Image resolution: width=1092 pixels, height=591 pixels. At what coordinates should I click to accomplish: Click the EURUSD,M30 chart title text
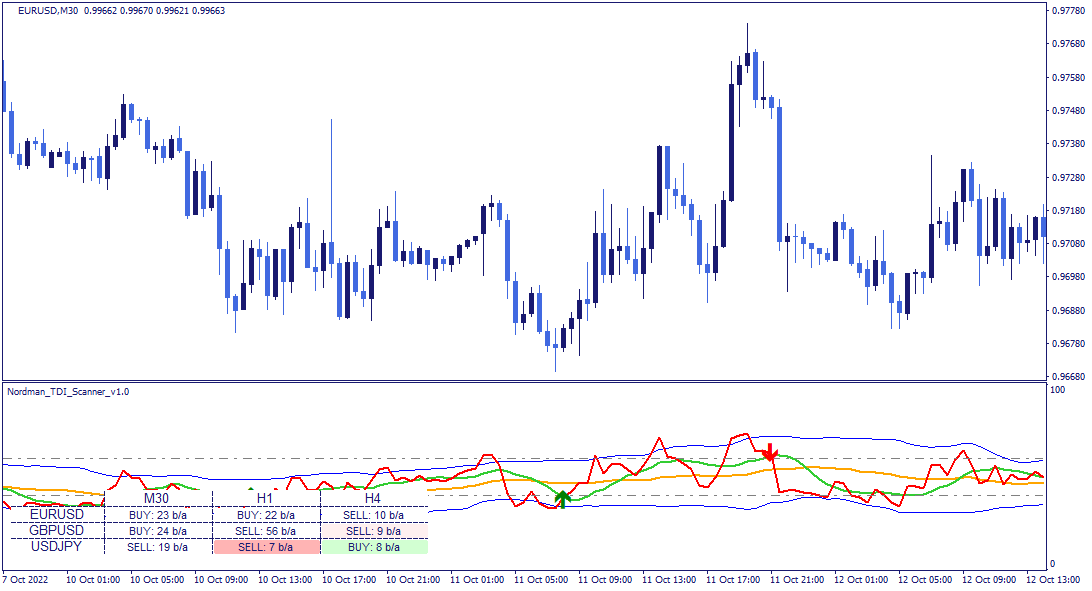47,10
